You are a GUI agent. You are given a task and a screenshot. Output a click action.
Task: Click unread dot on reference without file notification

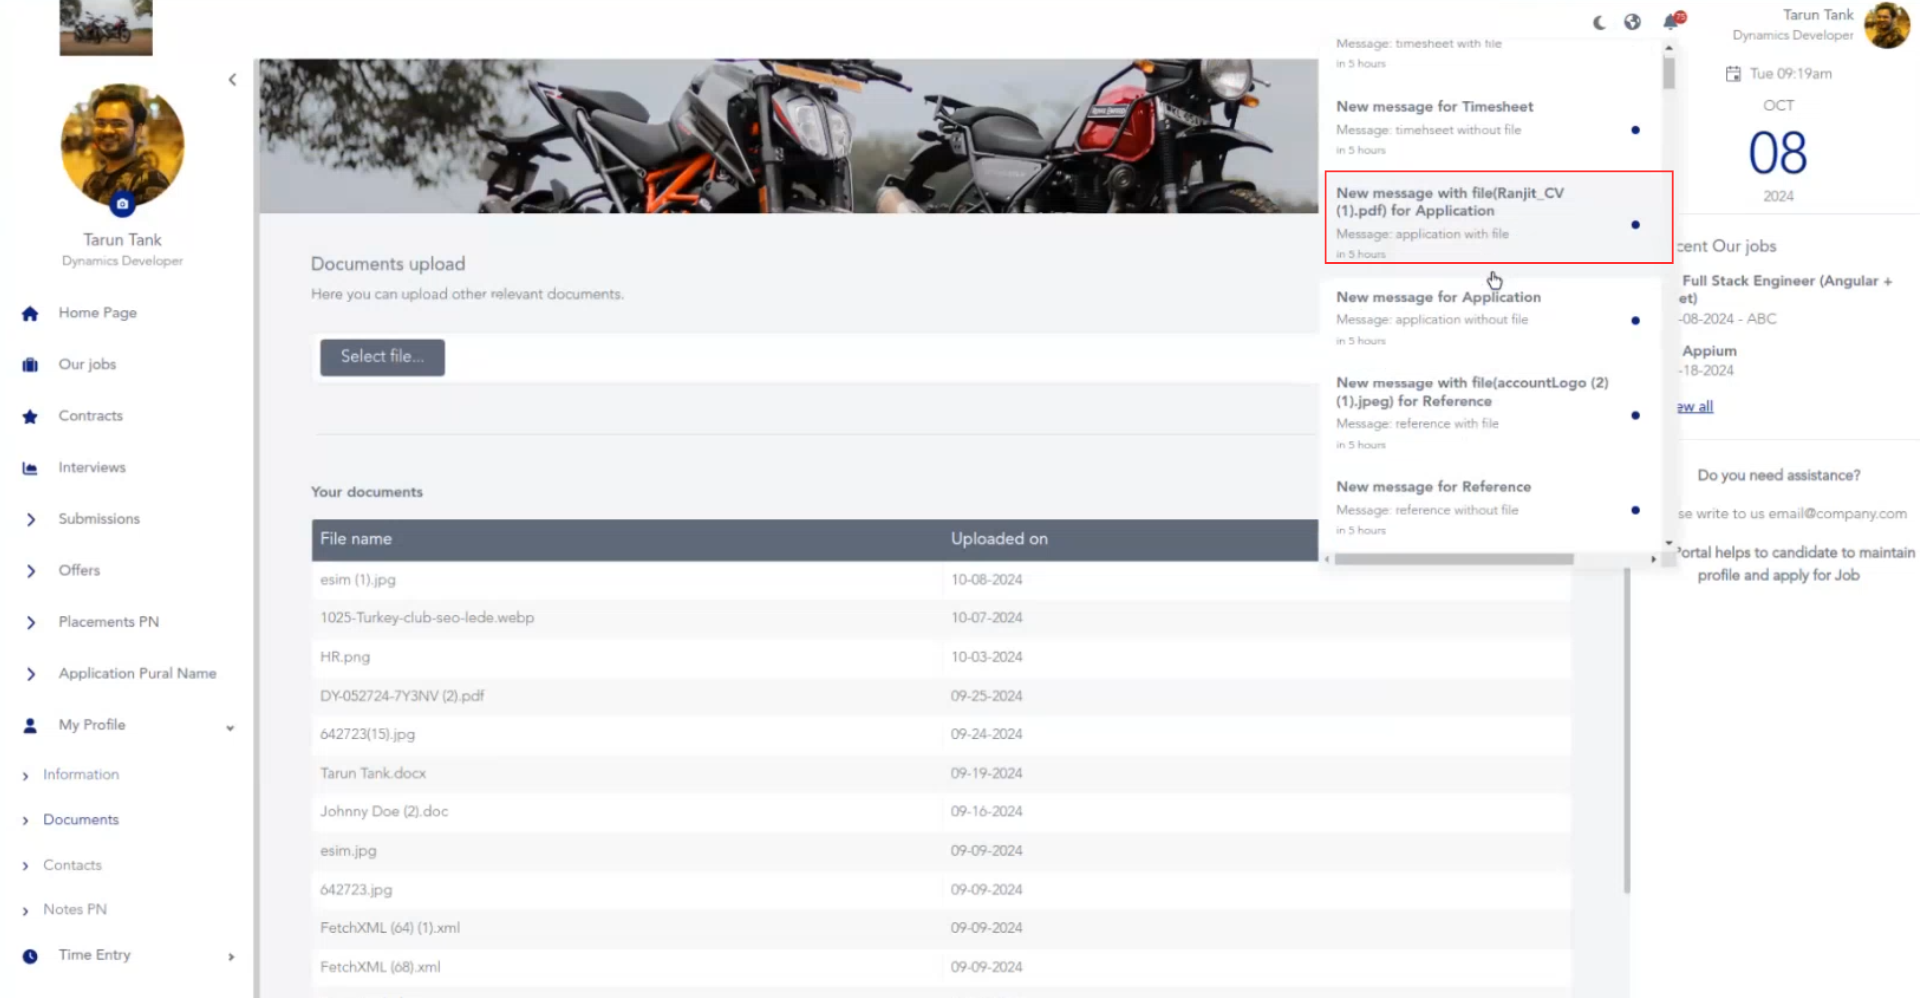[1635, 511]
